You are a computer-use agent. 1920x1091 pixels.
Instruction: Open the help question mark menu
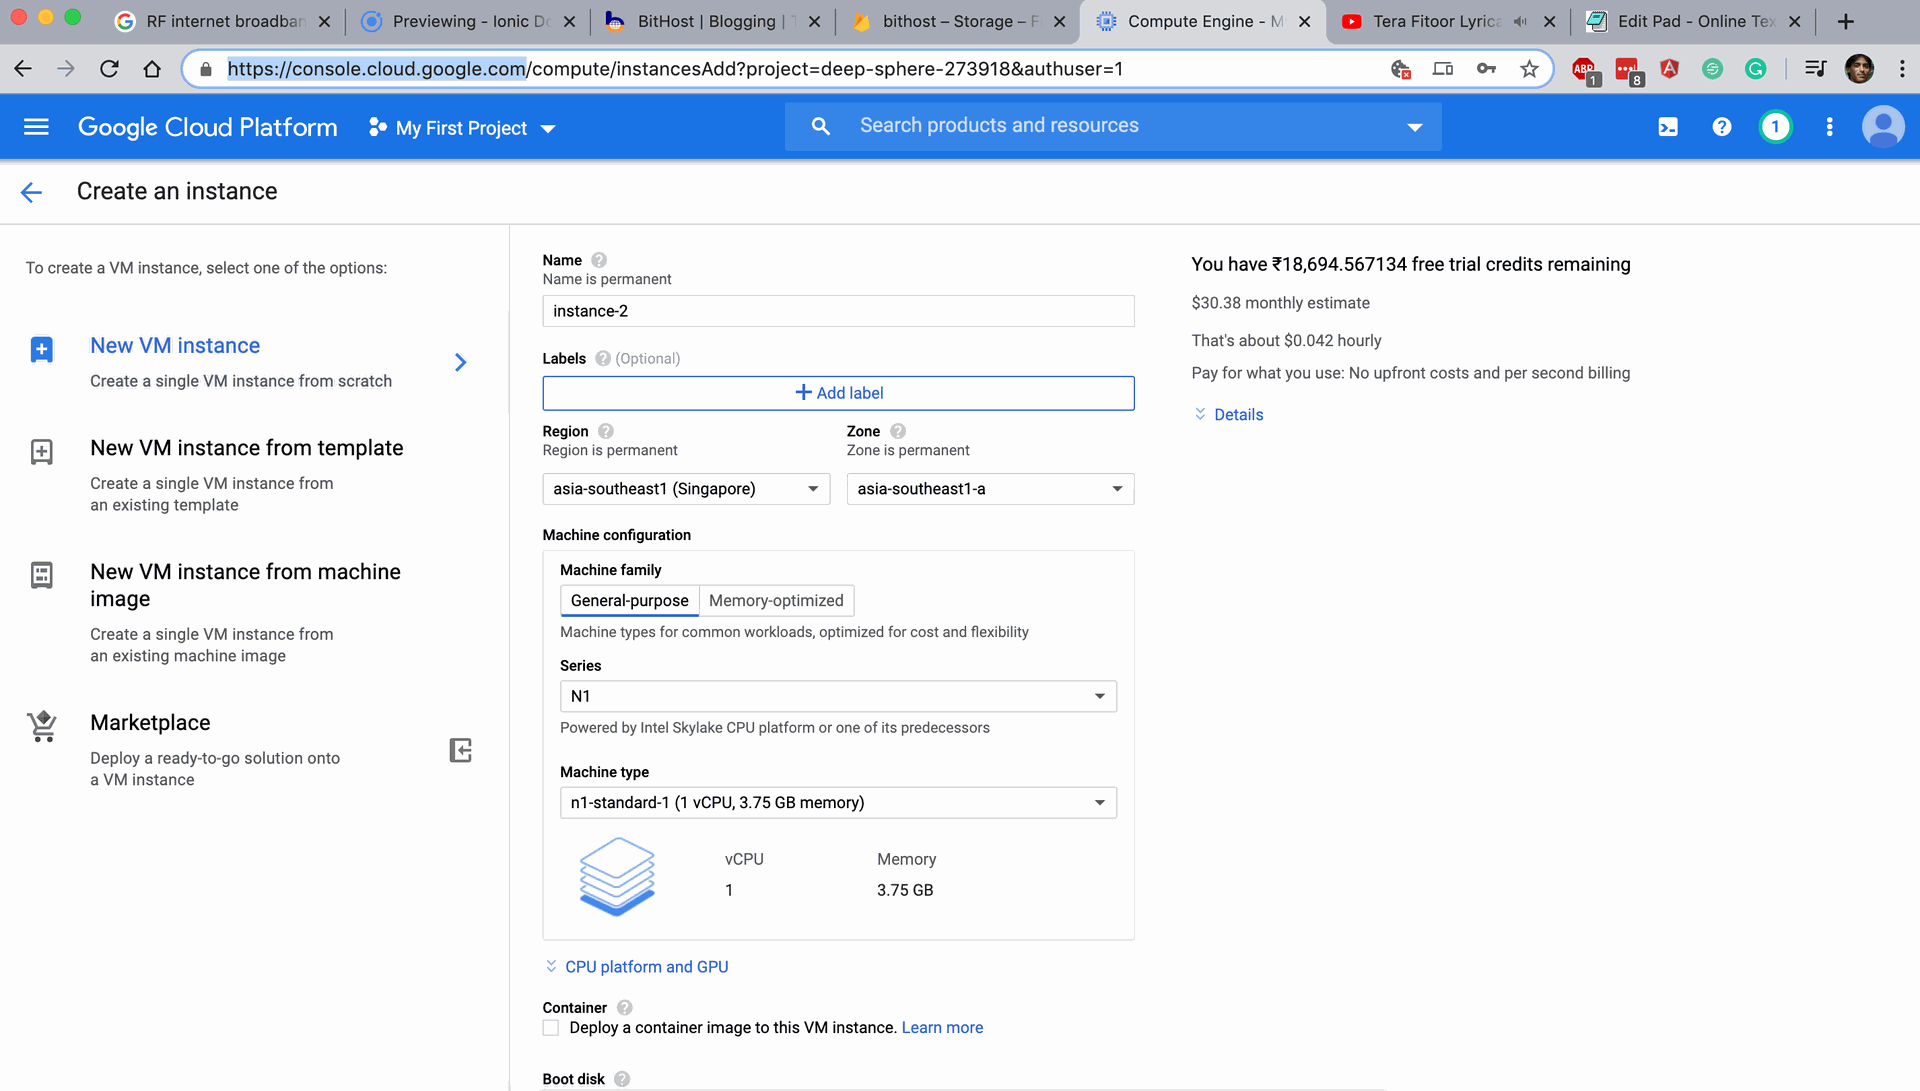tap(1721, 127)
